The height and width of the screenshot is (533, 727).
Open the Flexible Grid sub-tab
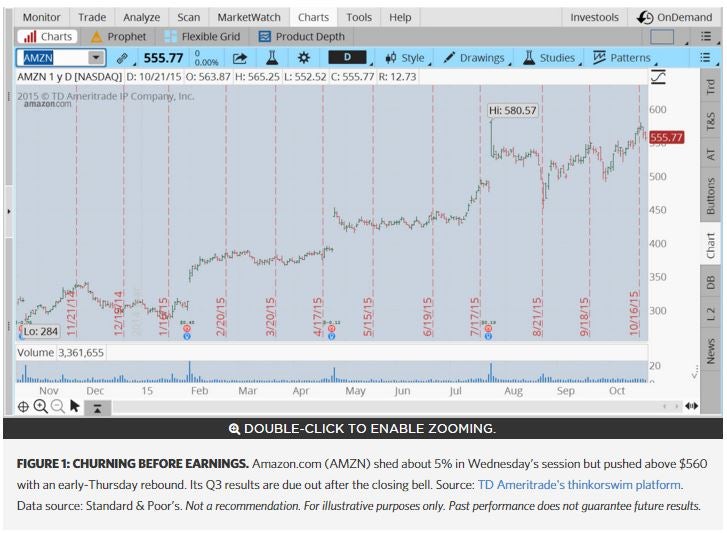pyautogui.click(x=203, y=37)
